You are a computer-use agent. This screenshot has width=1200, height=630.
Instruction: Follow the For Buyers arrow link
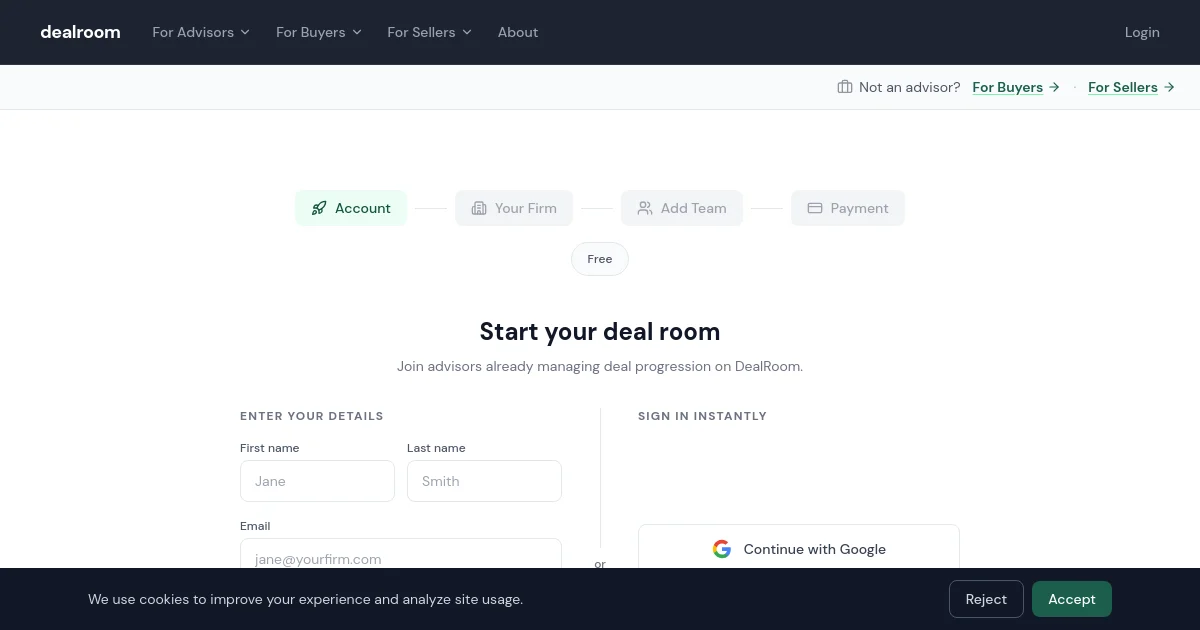(x=1016, y=87)
